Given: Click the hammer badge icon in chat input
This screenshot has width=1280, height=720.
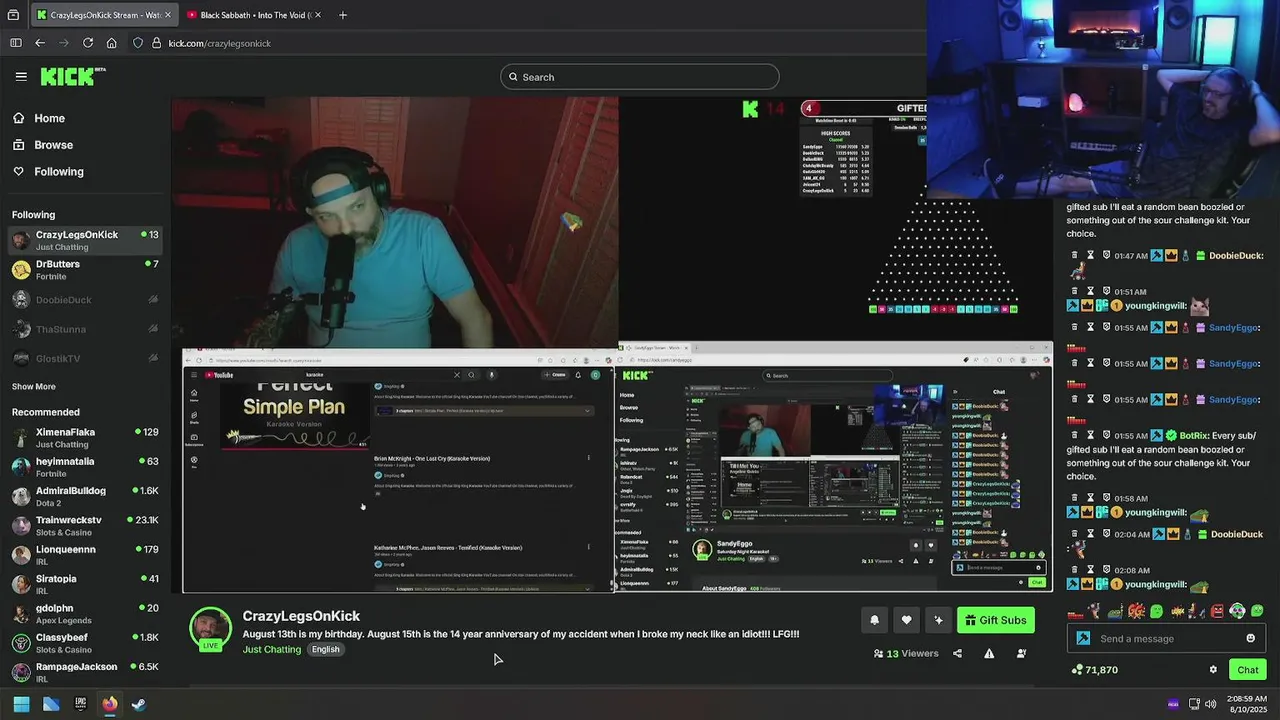Looking at the screenshot, I should pos(1083,639).
